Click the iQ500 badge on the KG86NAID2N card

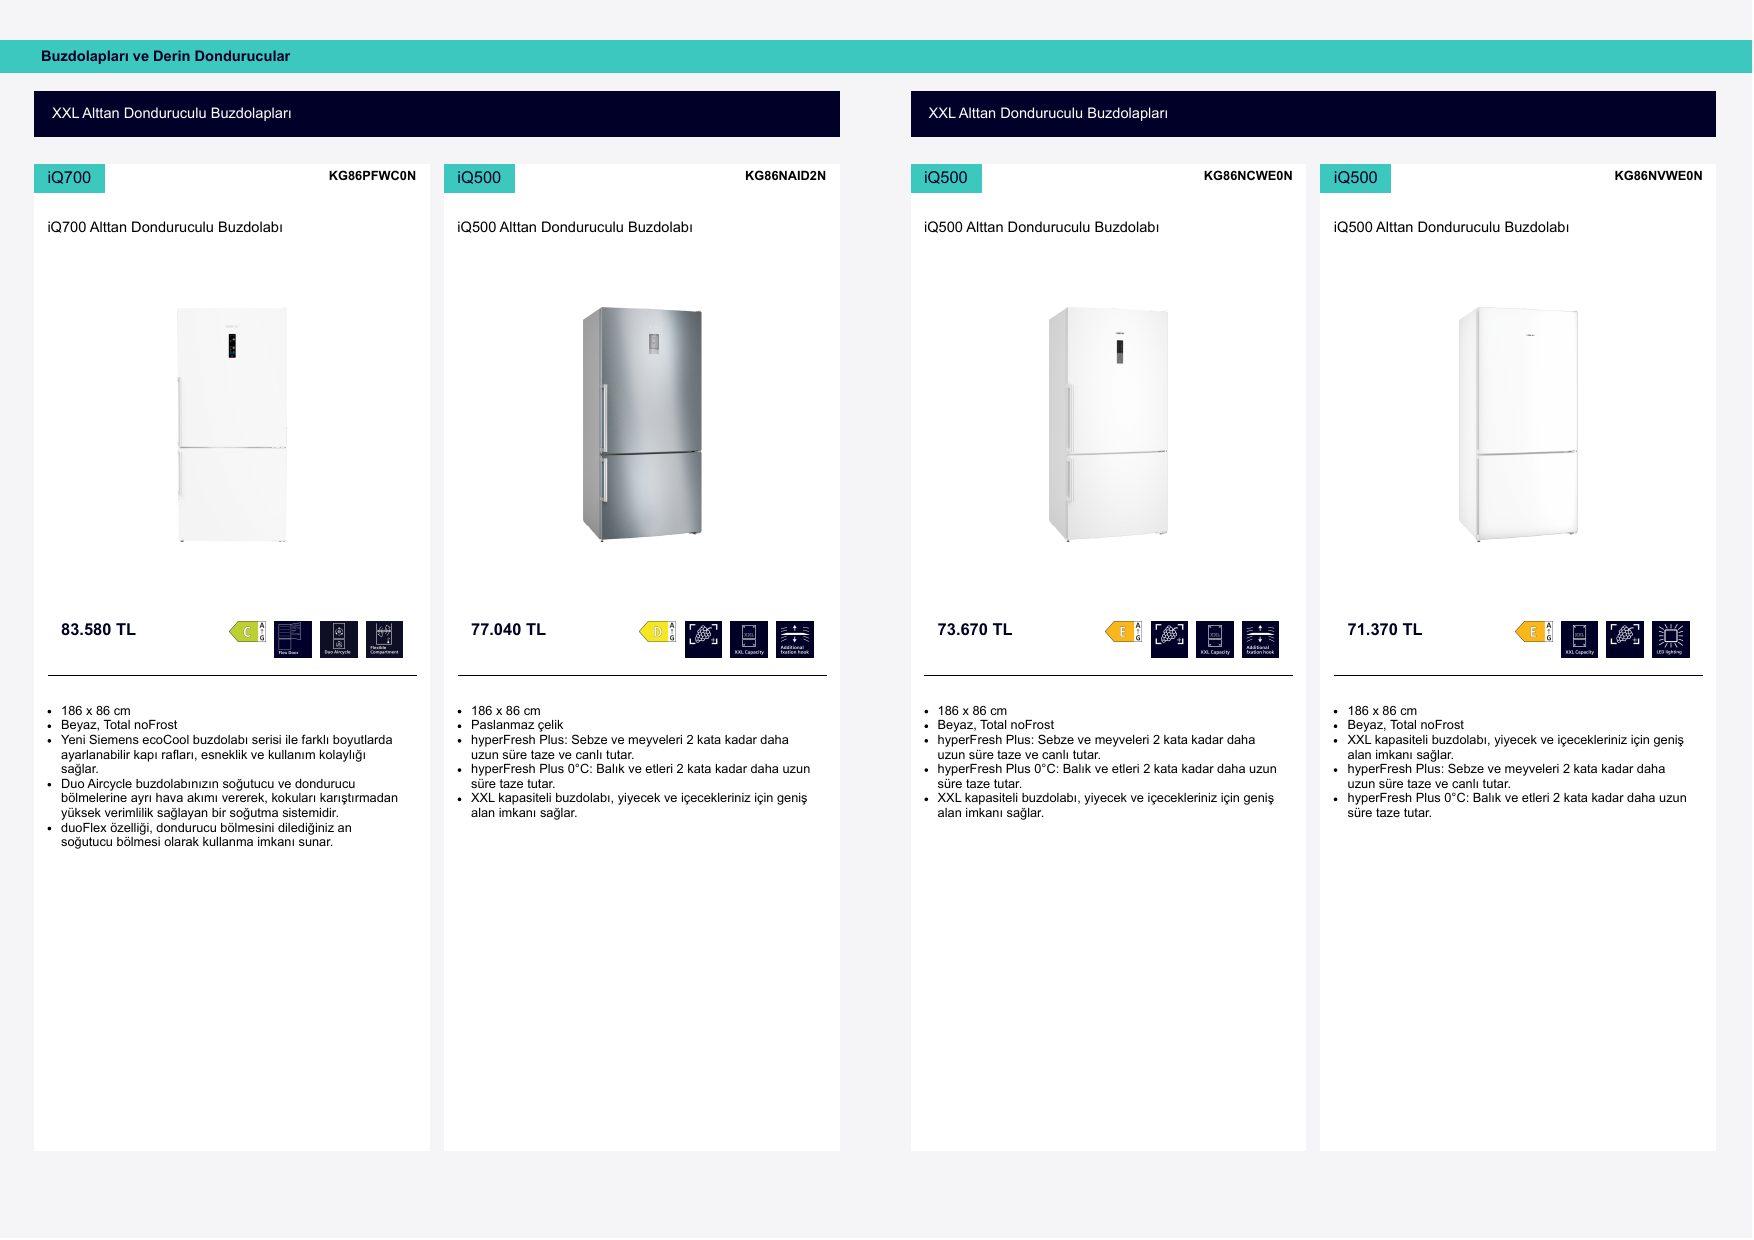(x=479, y=178)
